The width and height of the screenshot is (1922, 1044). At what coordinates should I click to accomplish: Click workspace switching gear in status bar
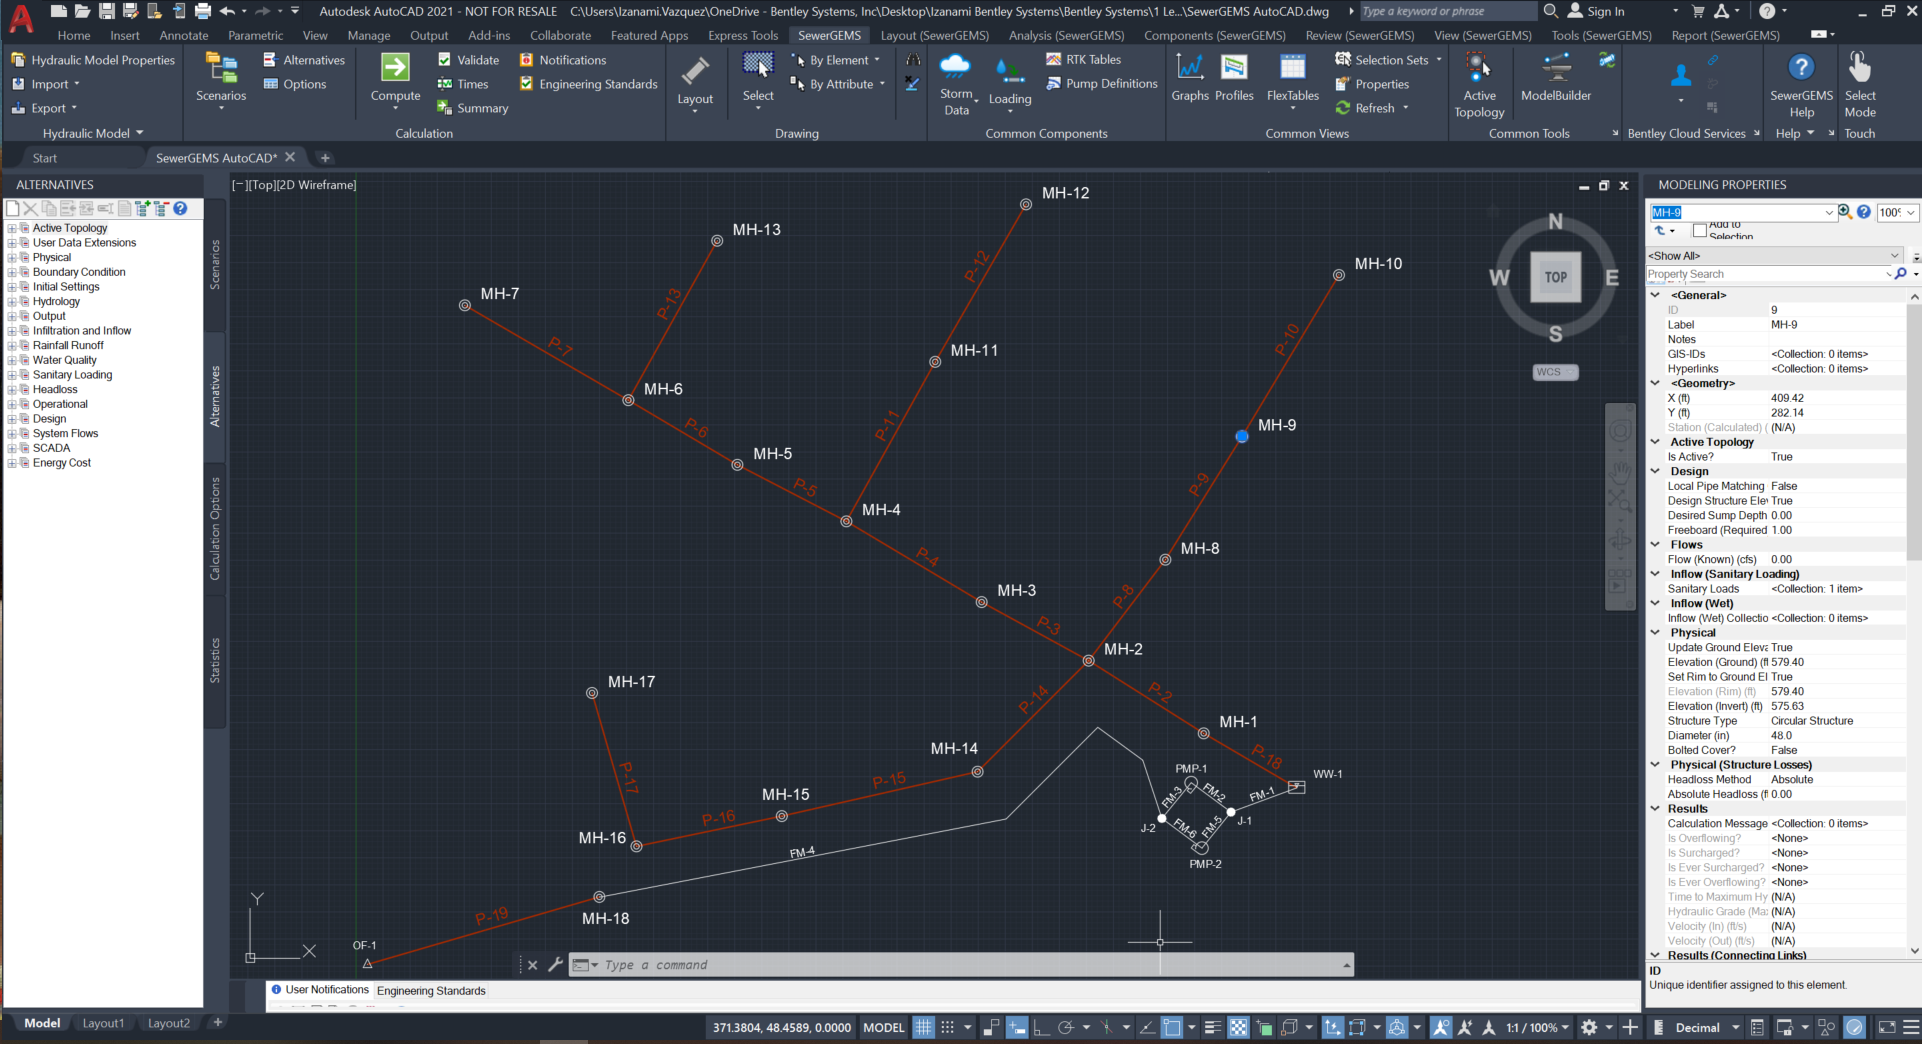1589,1027
